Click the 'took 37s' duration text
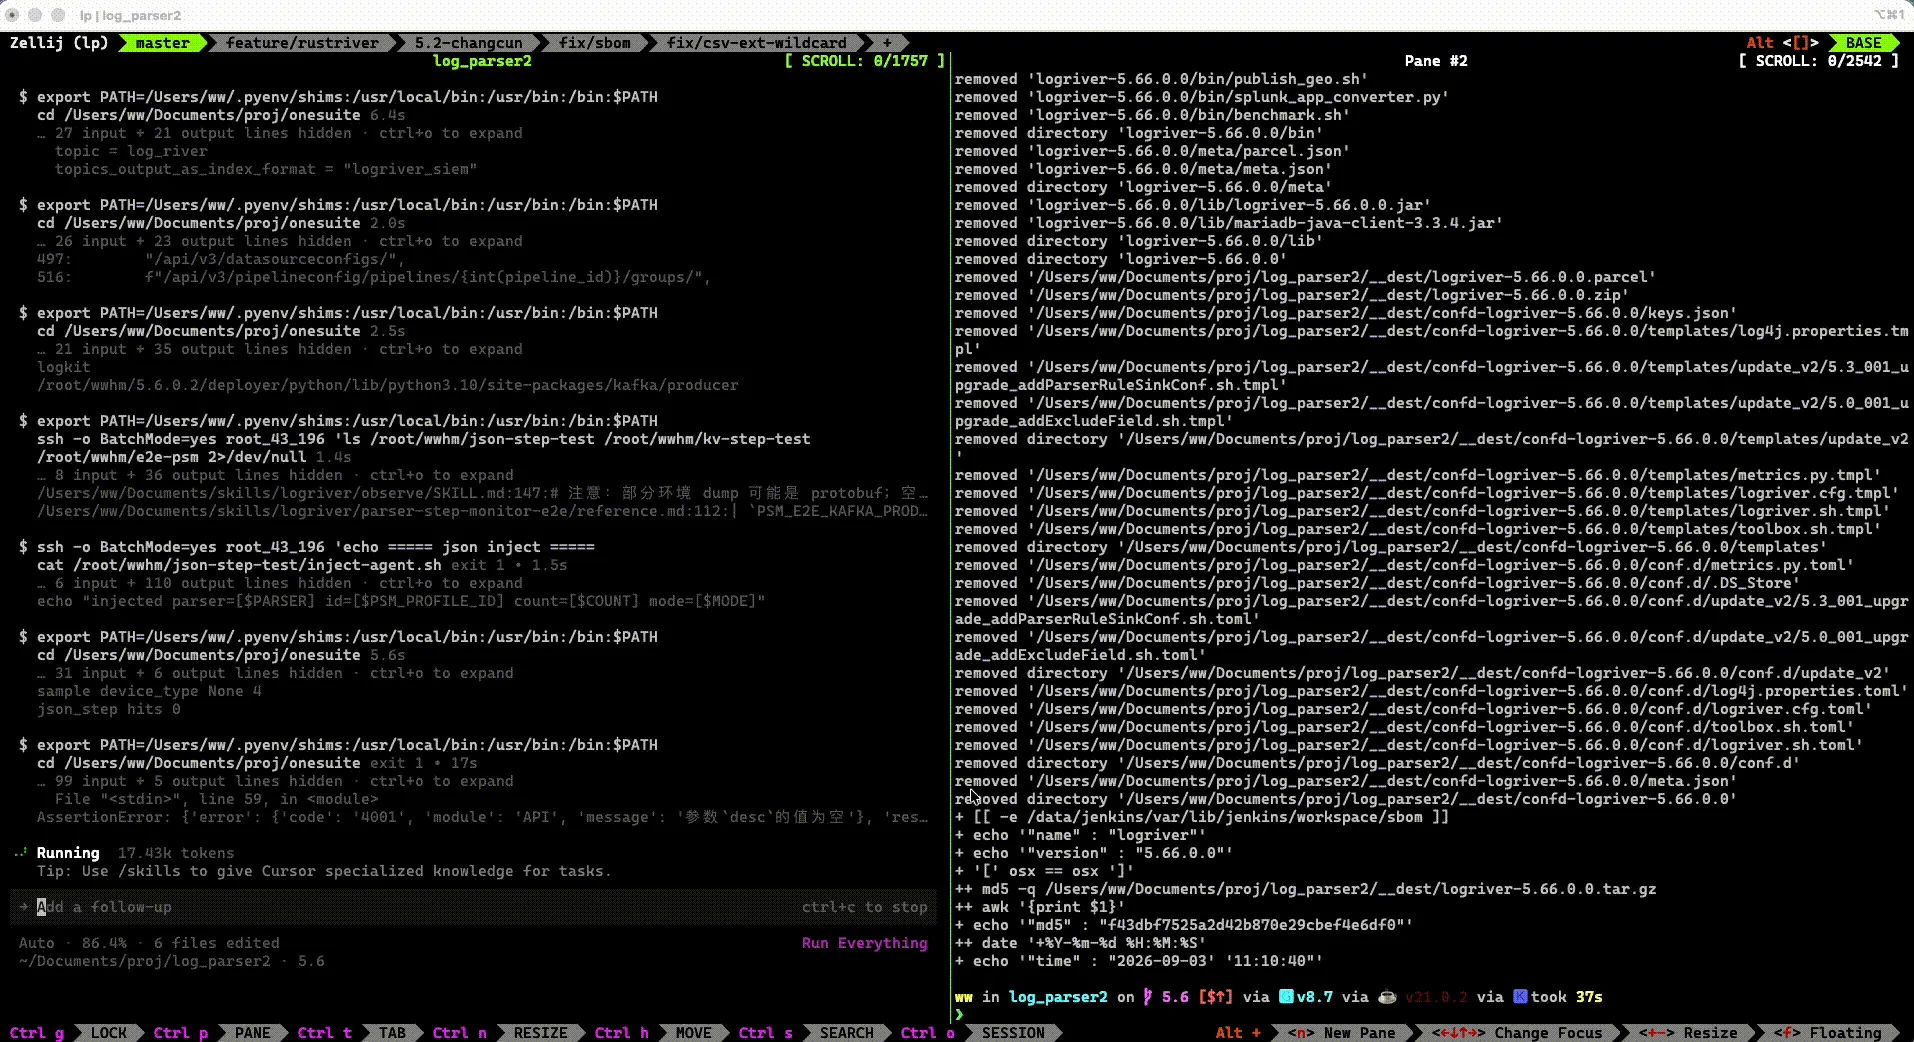The width and height of the screenshot is (1914, 1042). click(1566, 997)
